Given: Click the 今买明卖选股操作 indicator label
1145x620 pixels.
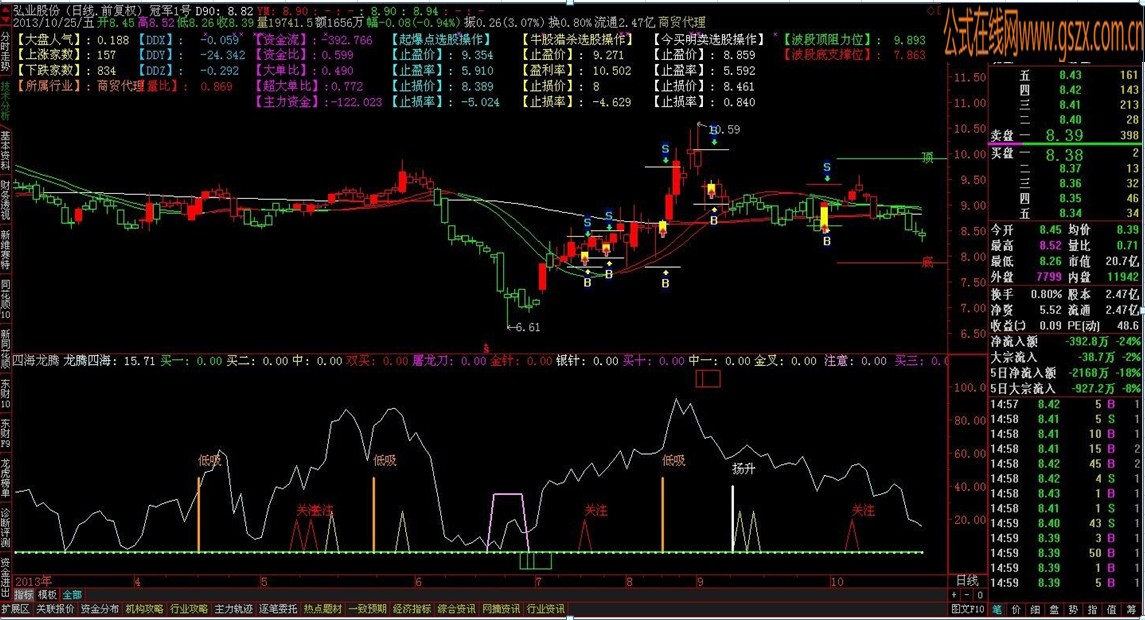Looking at the screenshot, I should [709, 39].
